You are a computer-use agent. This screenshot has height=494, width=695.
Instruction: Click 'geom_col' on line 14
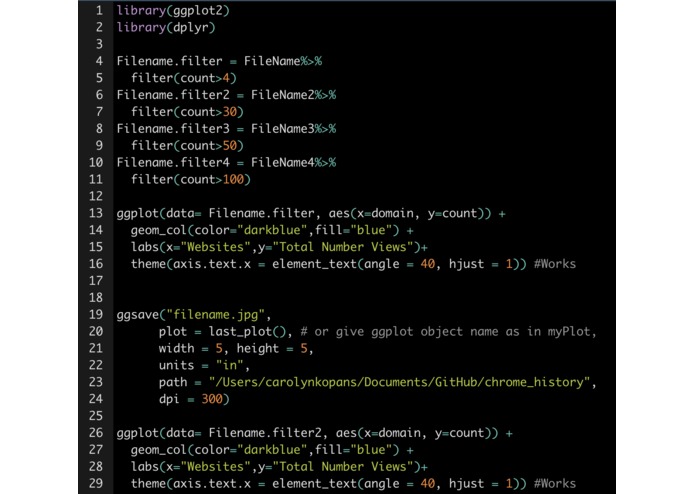(159, 230)
